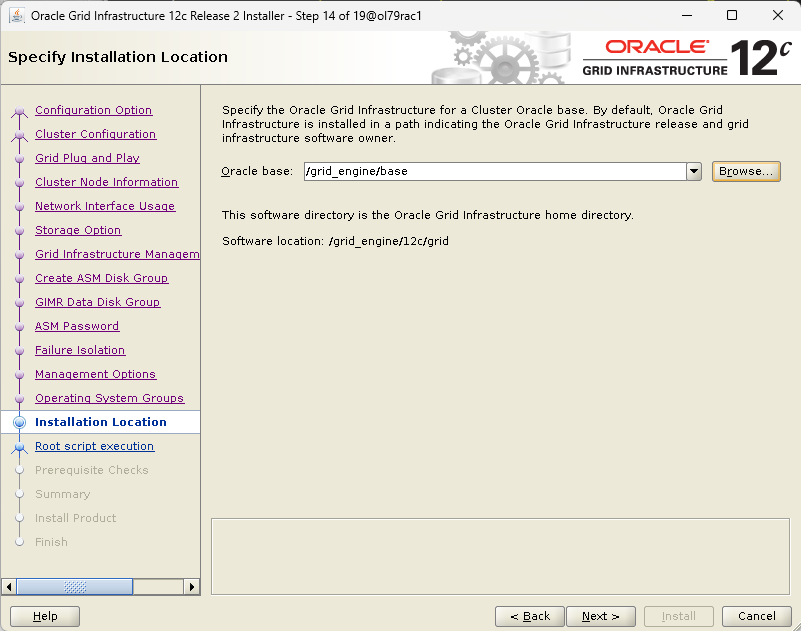Maximize the installer window
801x631 pixels.
coord(732,15)
